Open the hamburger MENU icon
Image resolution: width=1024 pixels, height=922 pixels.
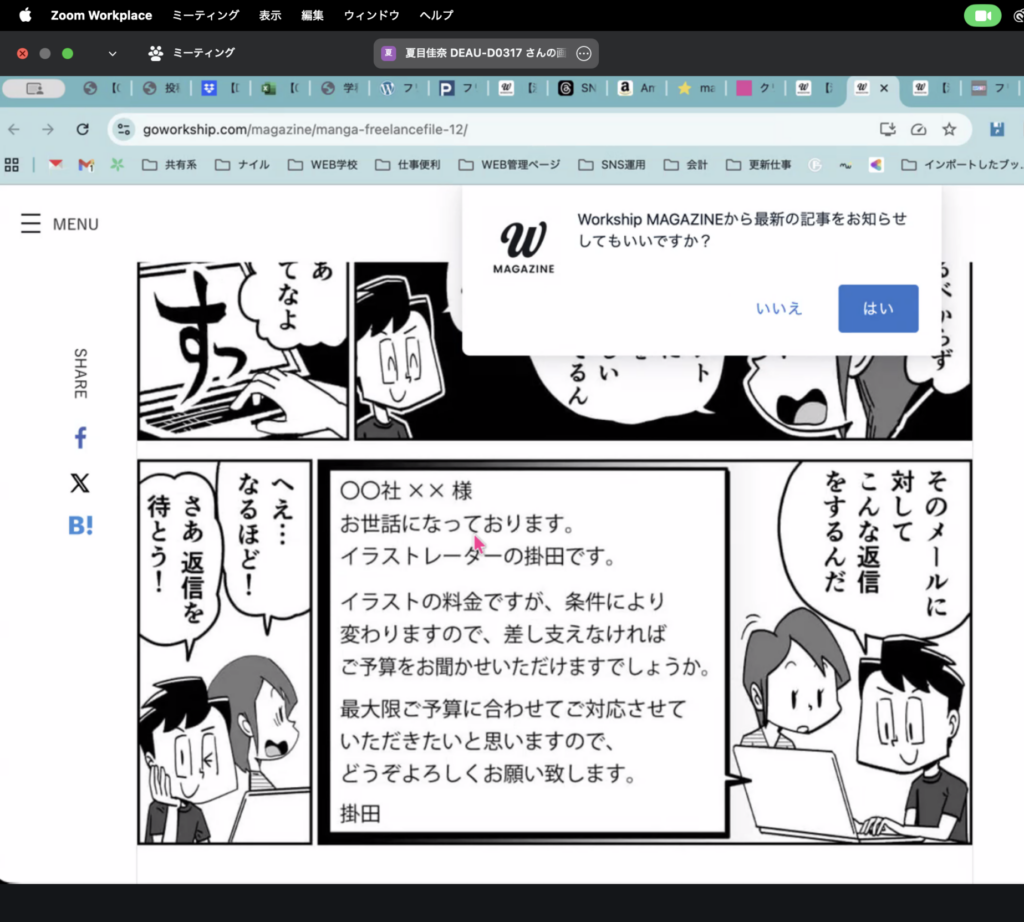click(x=30, y=224)
